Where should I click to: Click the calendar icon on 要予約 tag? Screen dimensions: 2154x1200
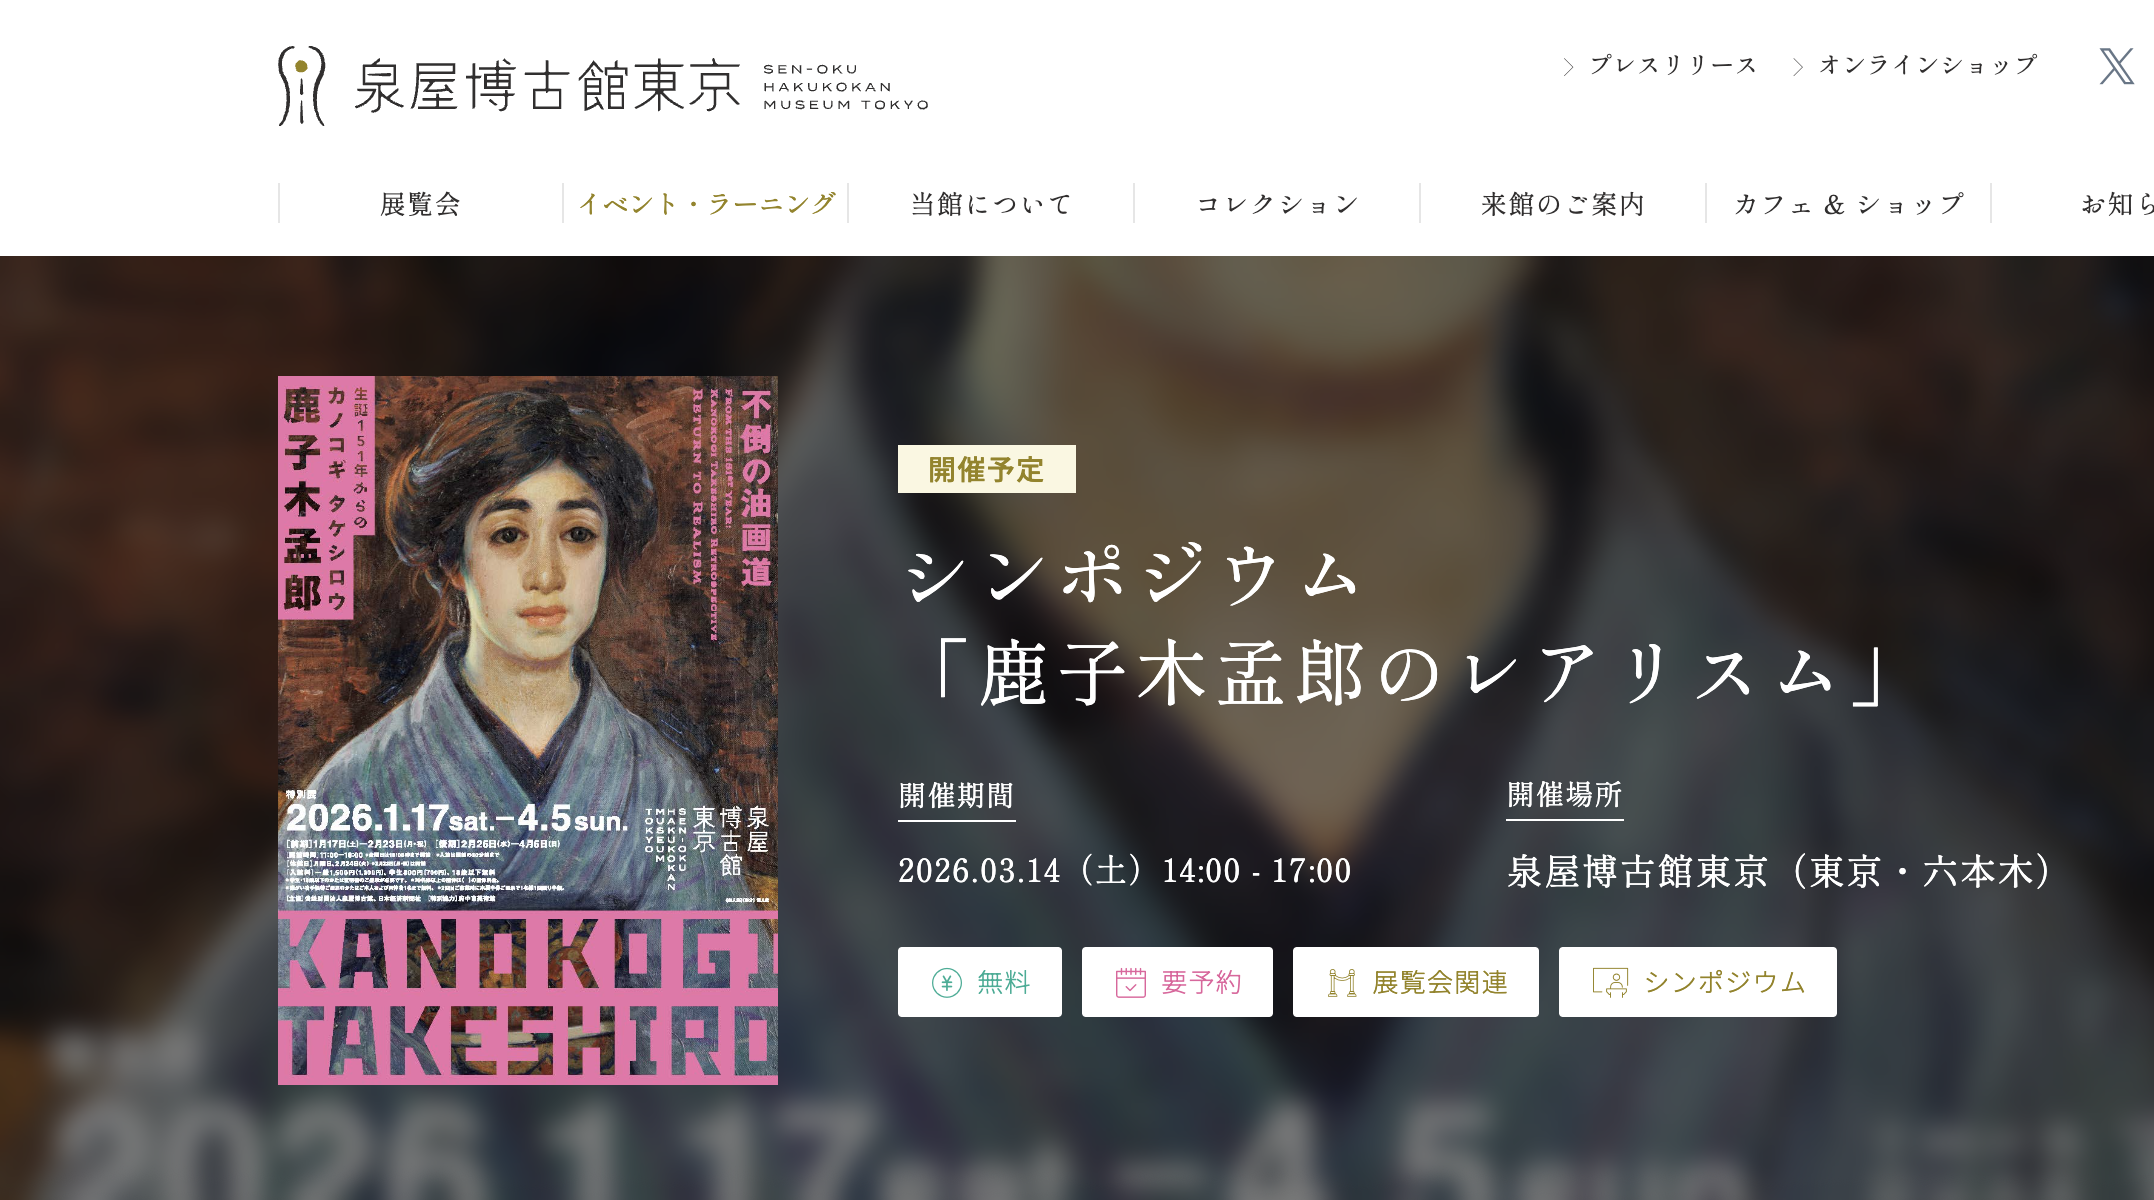click(x=1130, y=983)
